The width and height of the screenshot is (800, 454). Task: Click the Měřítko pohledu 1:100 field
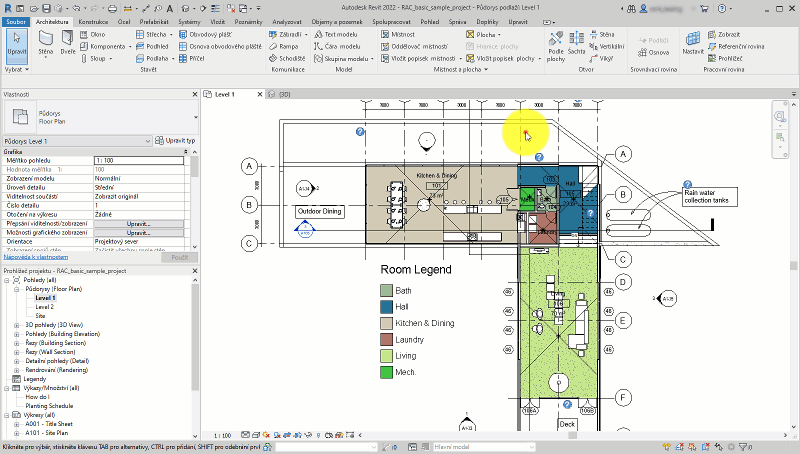139,161
